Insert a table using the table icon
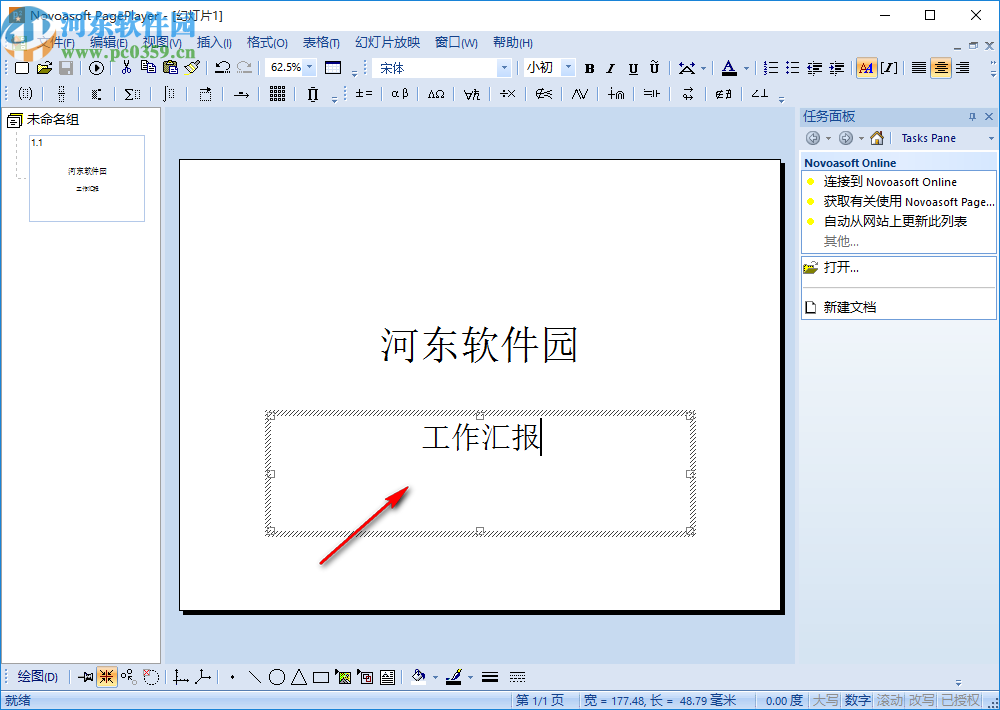 [331, 67]
